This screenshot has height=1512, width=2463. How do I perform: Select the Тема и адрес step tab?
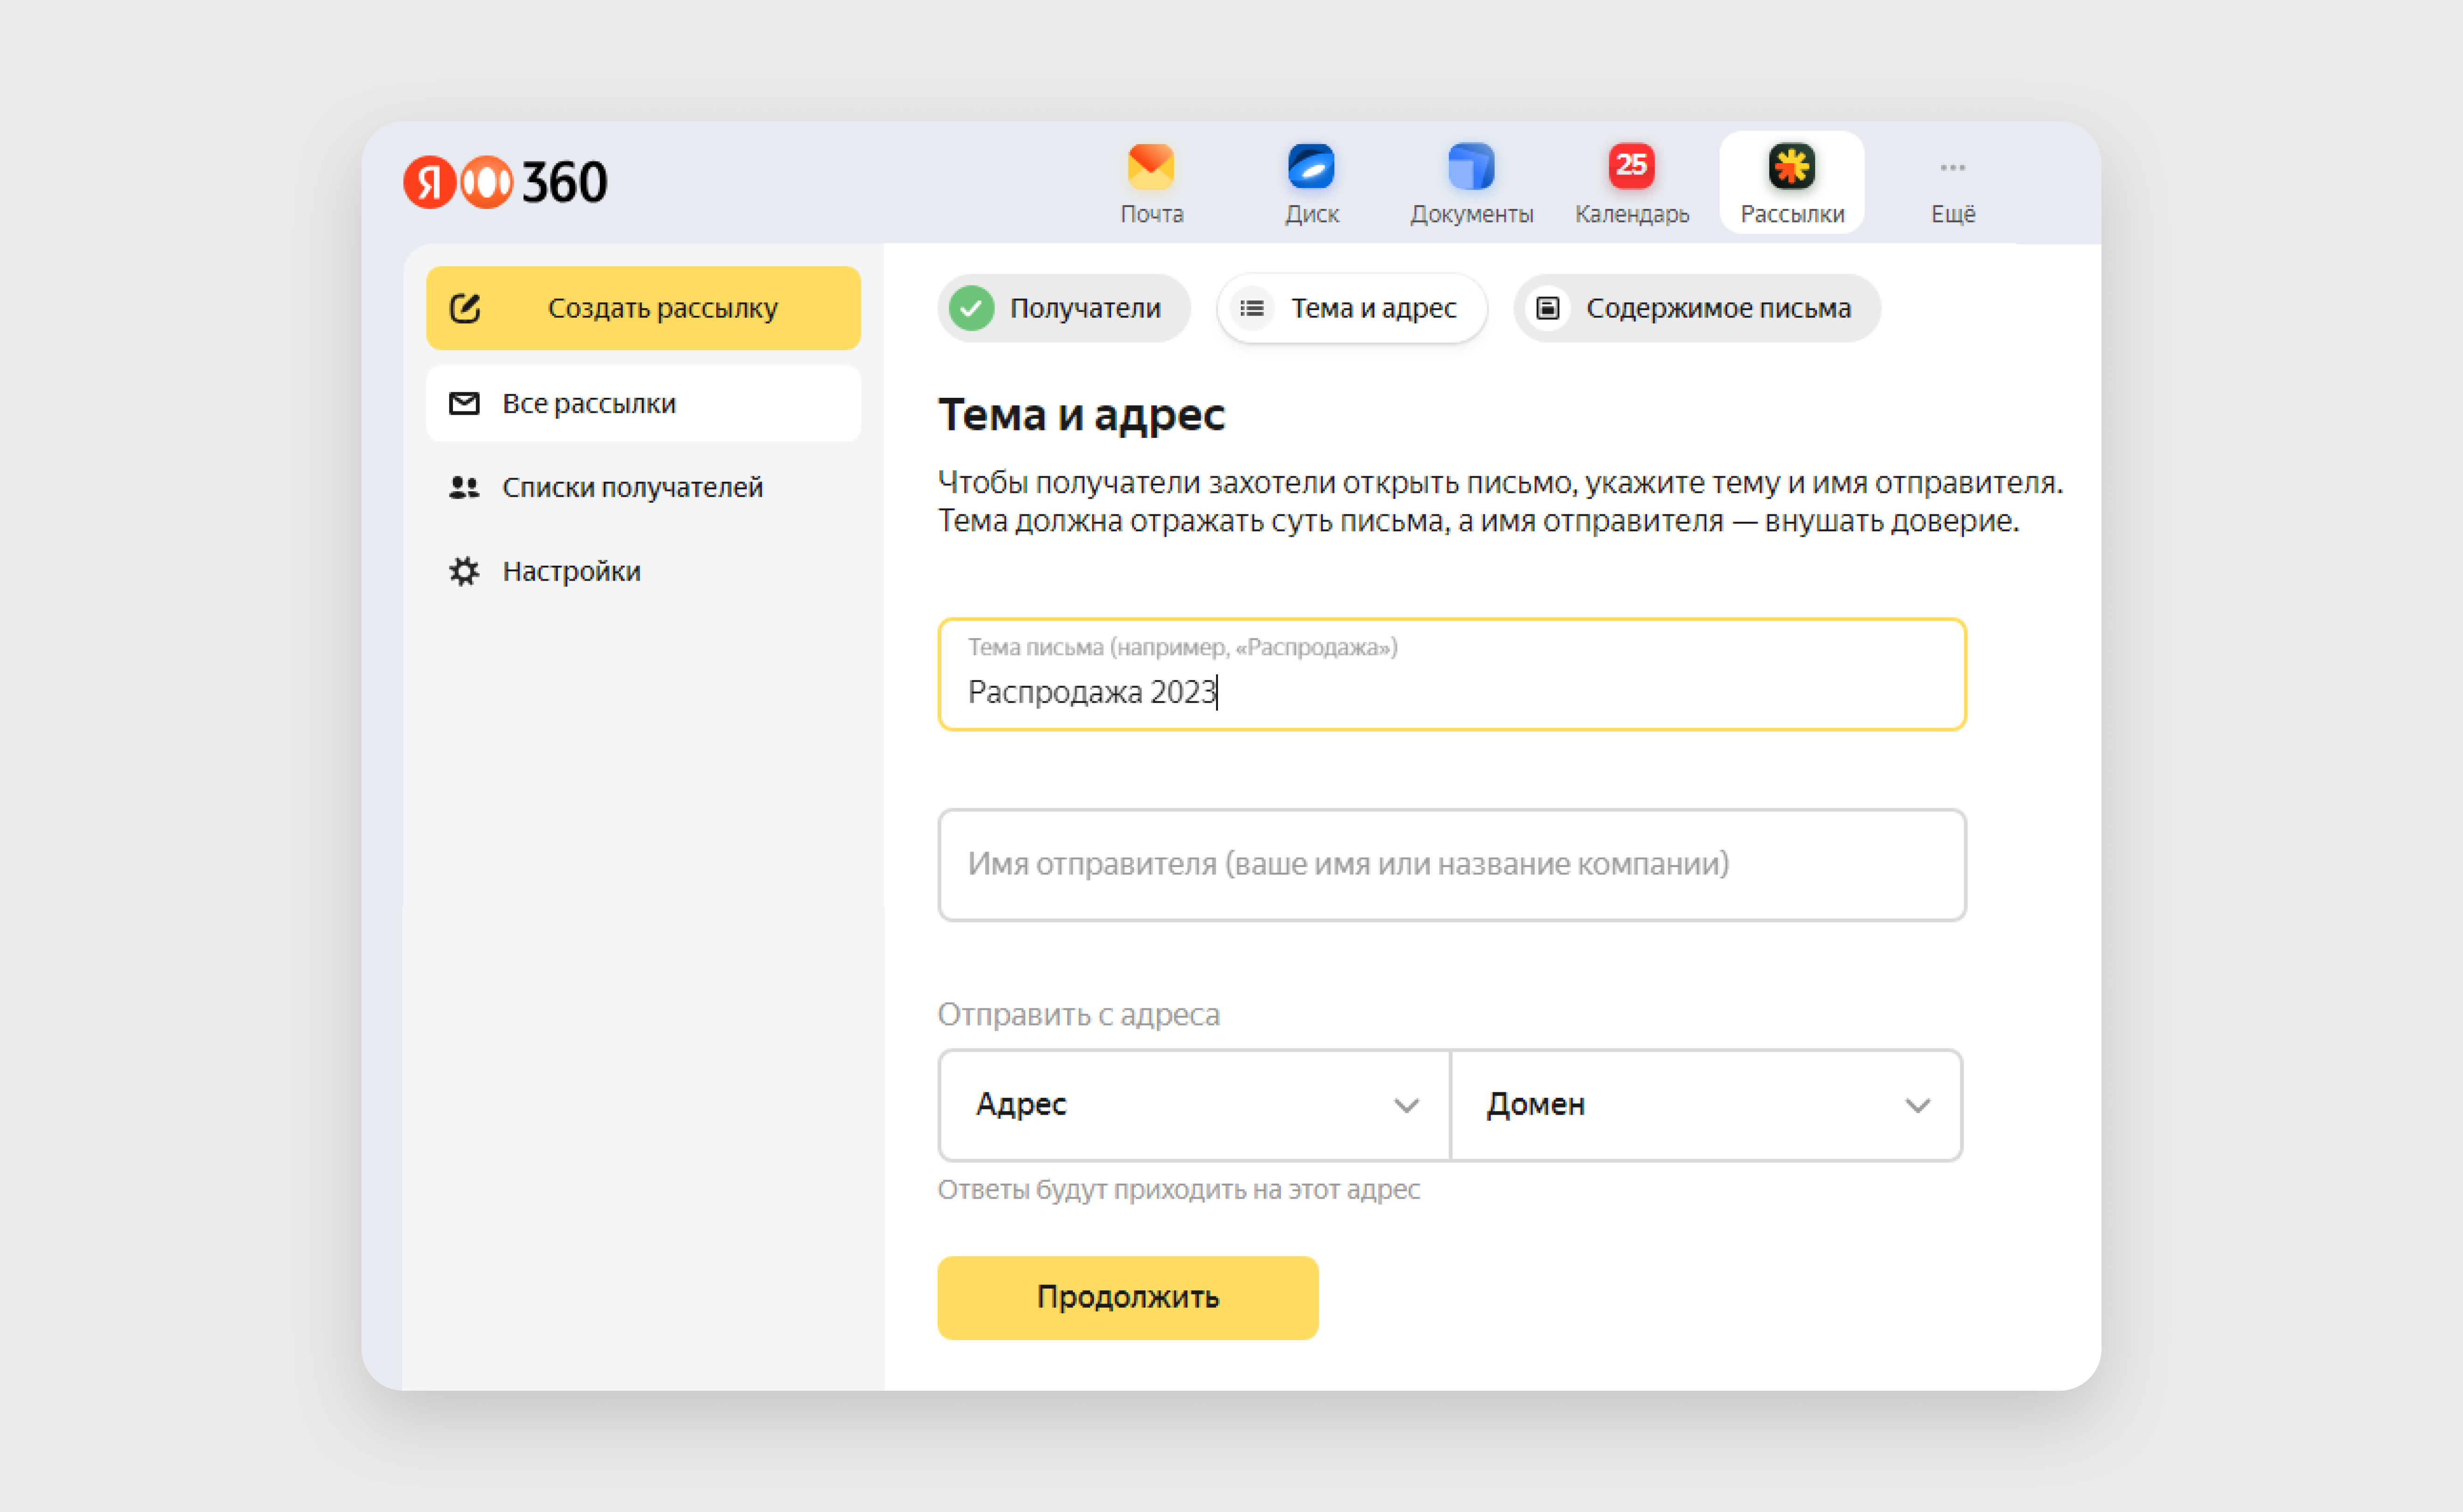[x=1351, y=308]
